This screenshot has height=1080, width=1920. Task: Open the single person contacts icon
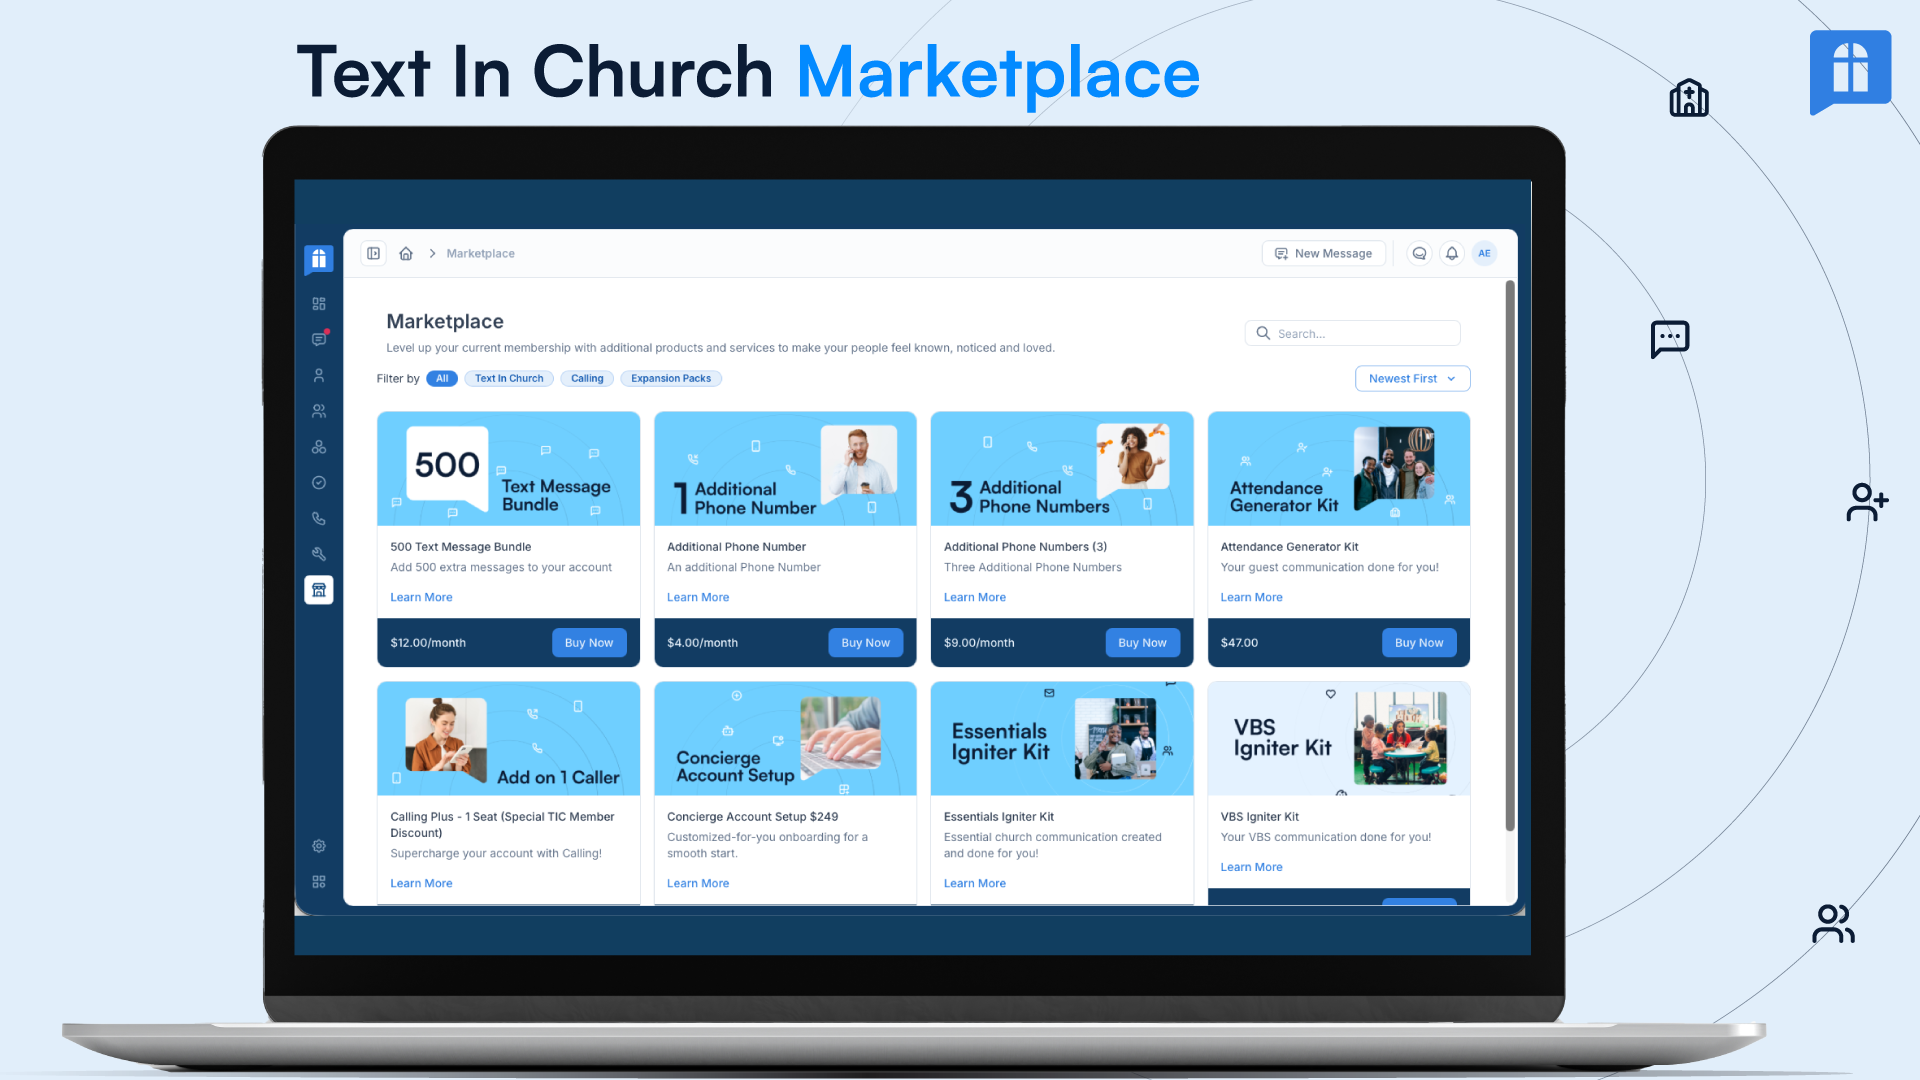(319, 375)
